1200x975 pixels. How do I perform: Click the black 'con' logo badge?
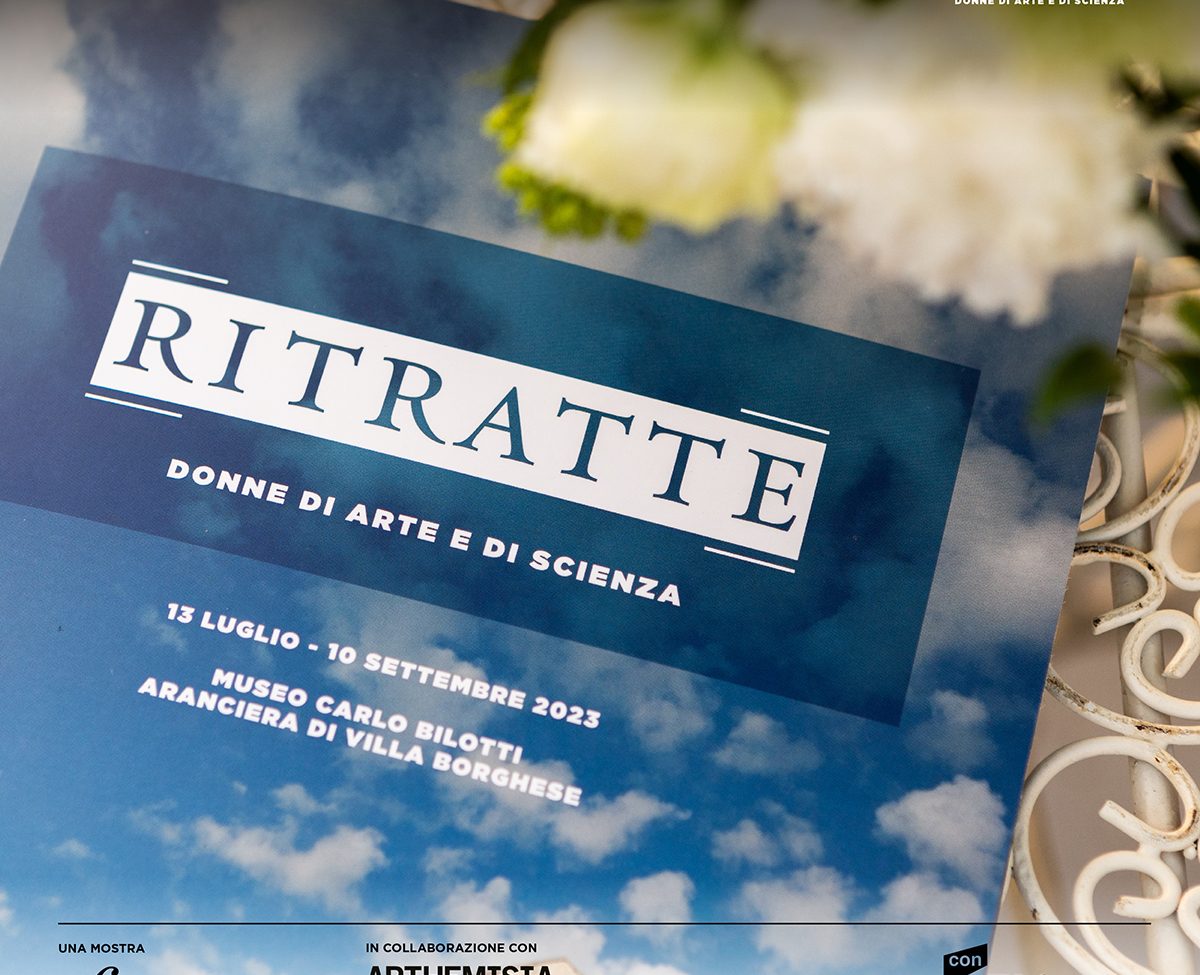tap(964, 962)
